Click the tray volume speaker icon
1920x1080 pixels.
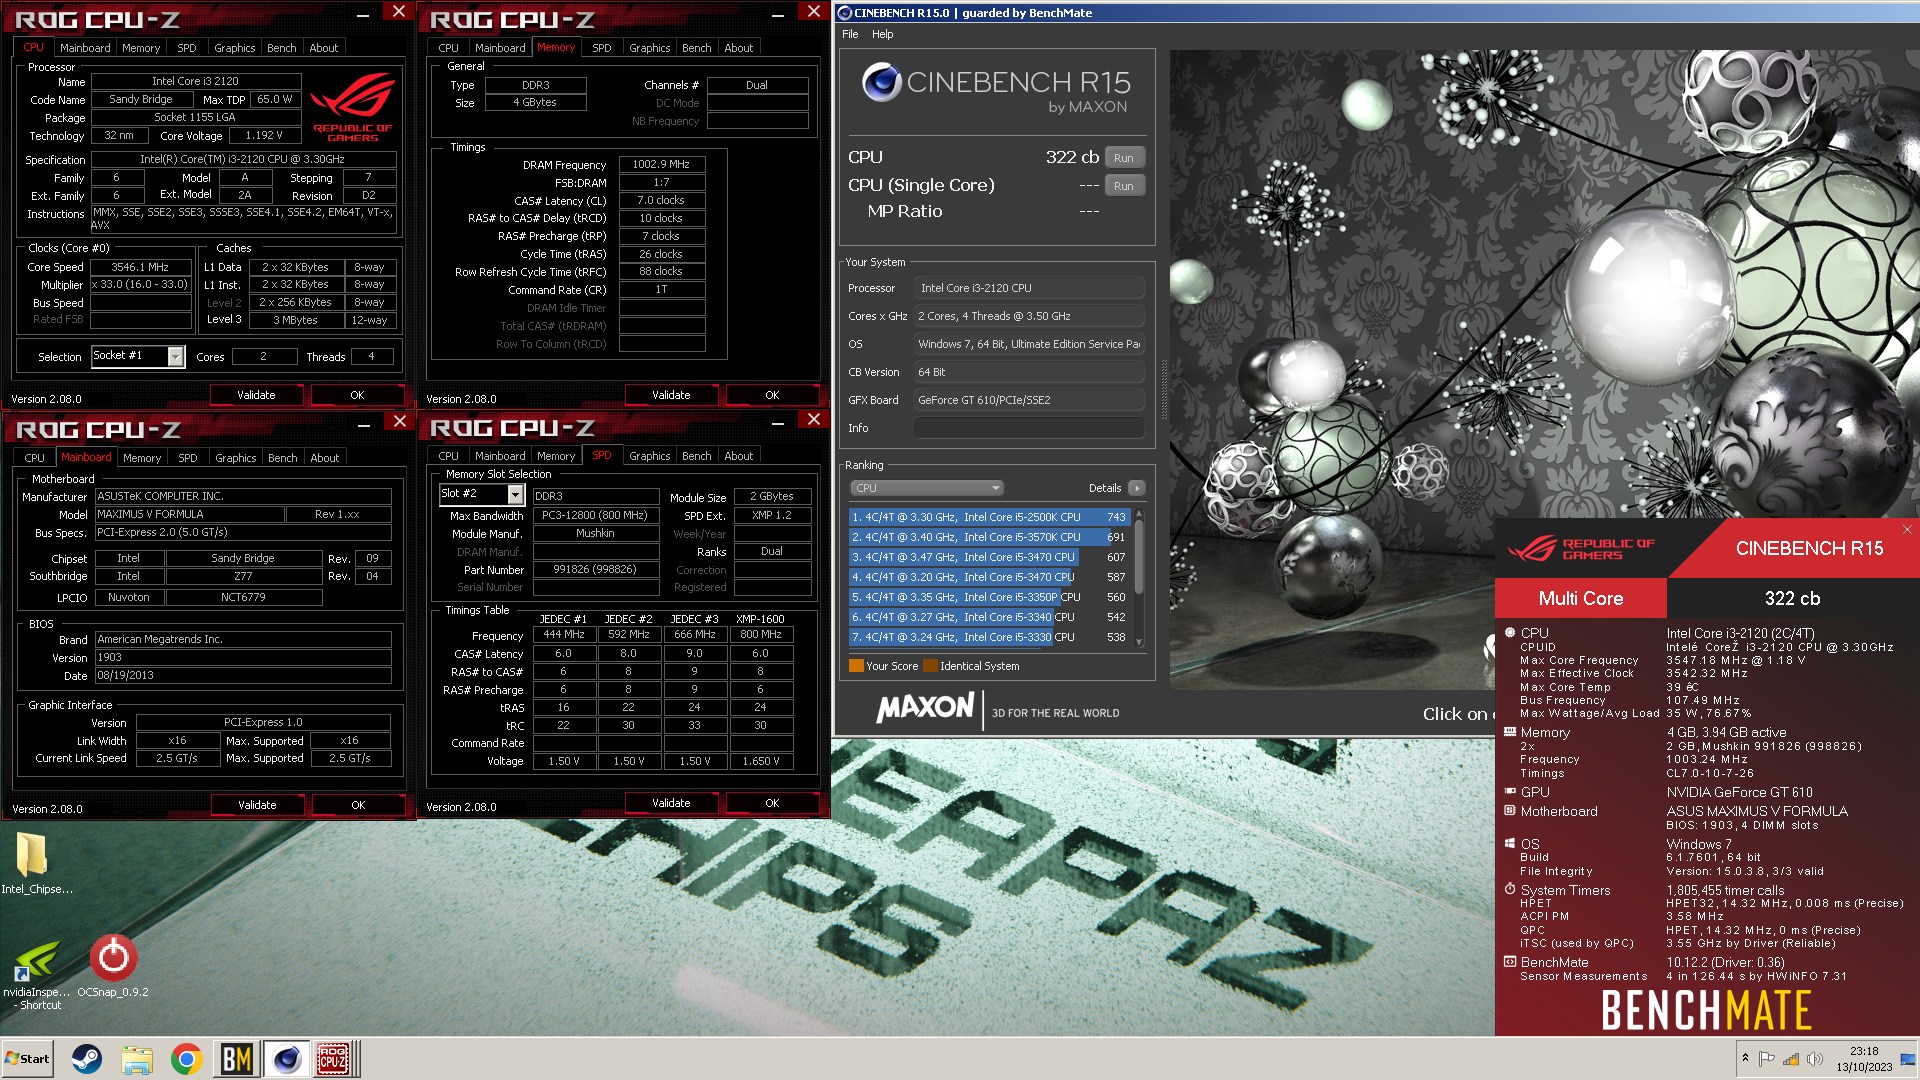1814,1058
